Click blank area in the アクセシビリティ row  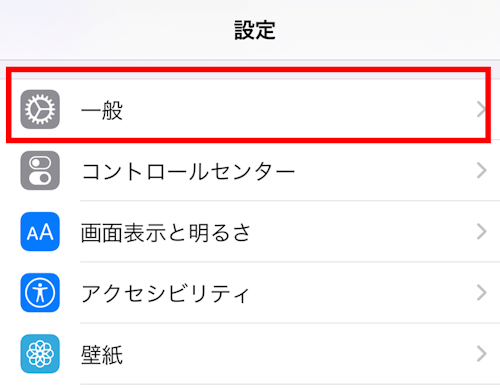360,292
